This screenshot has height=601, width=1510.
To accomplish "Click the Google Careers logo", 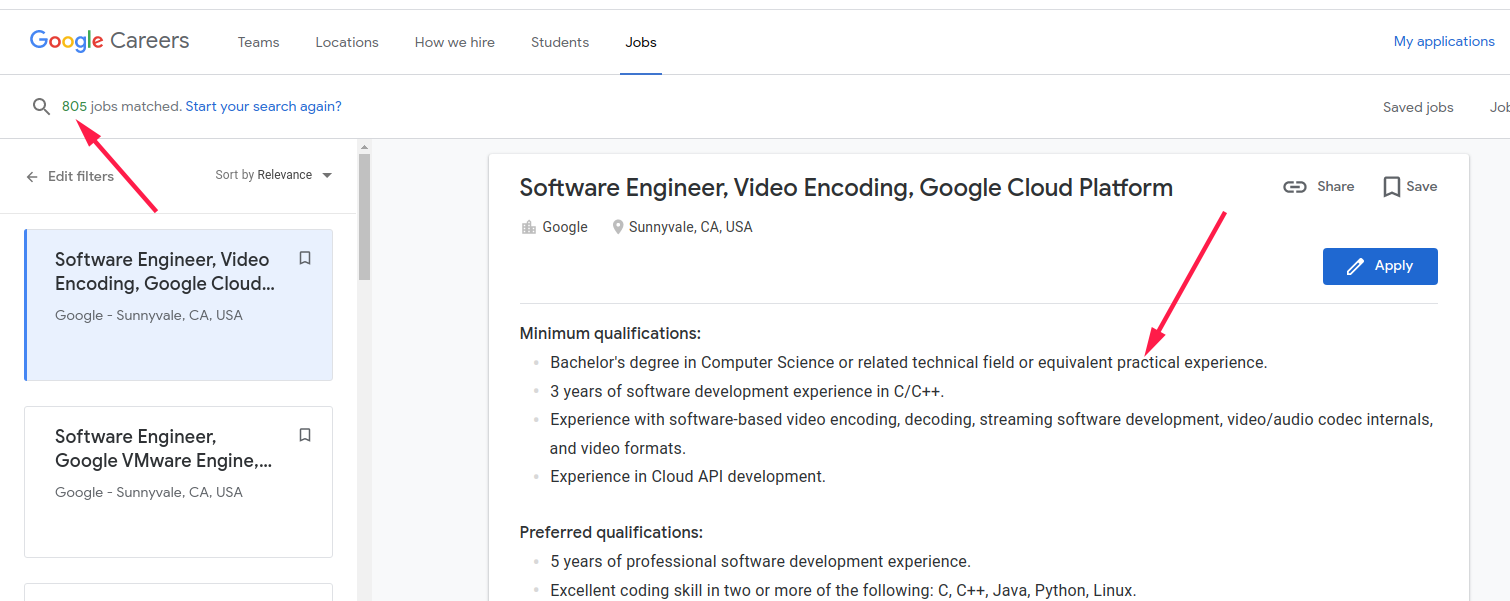I will [110, 41].
